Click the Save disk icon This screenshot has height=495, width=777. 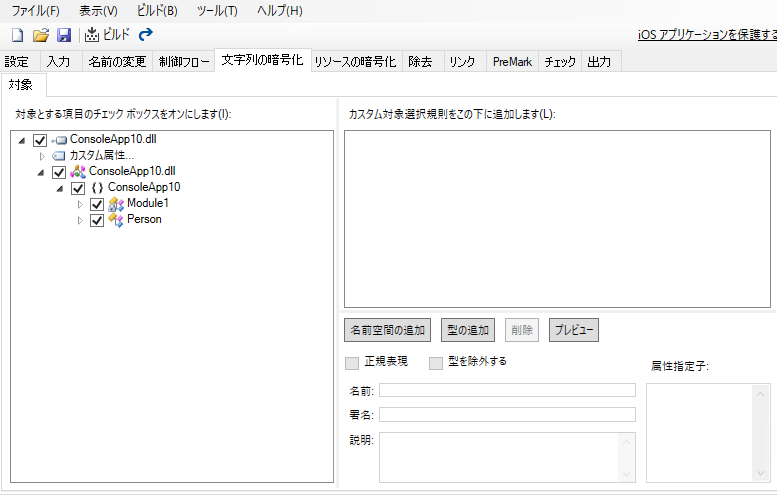64,35
